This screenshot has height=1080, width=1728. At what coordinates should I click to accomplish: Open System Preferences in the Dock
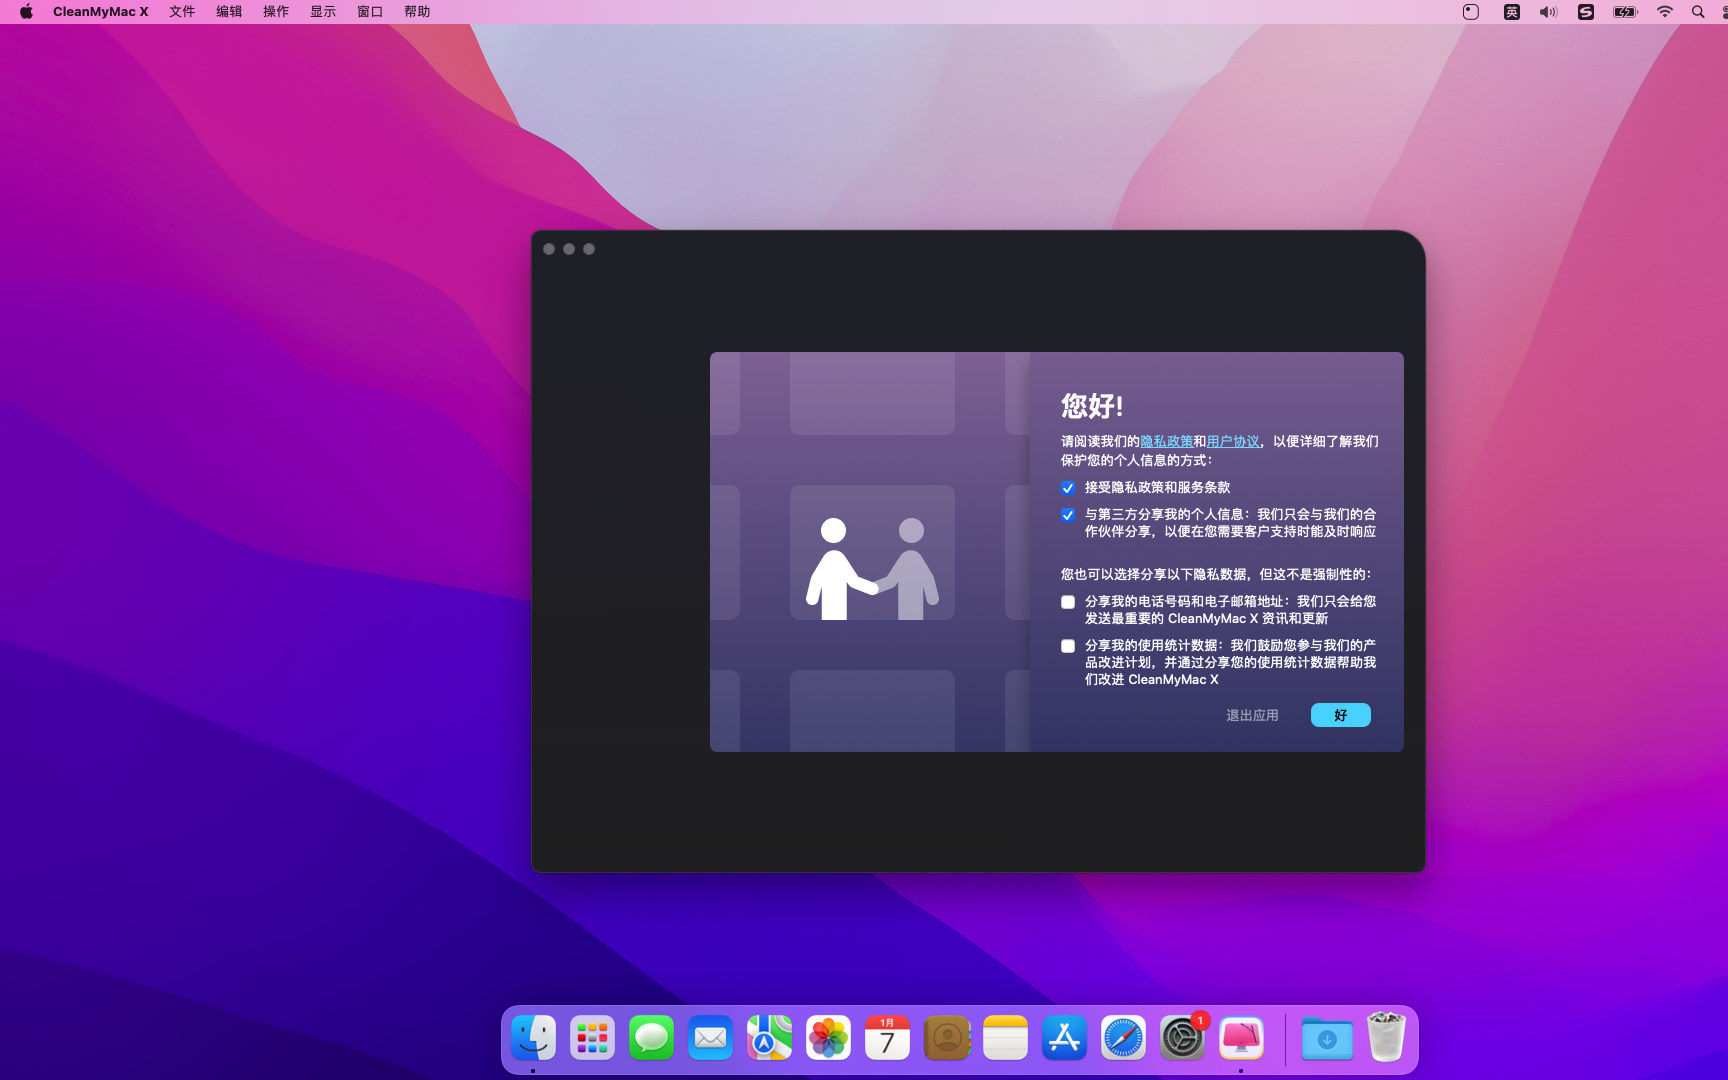(x=1182, y=1039)
